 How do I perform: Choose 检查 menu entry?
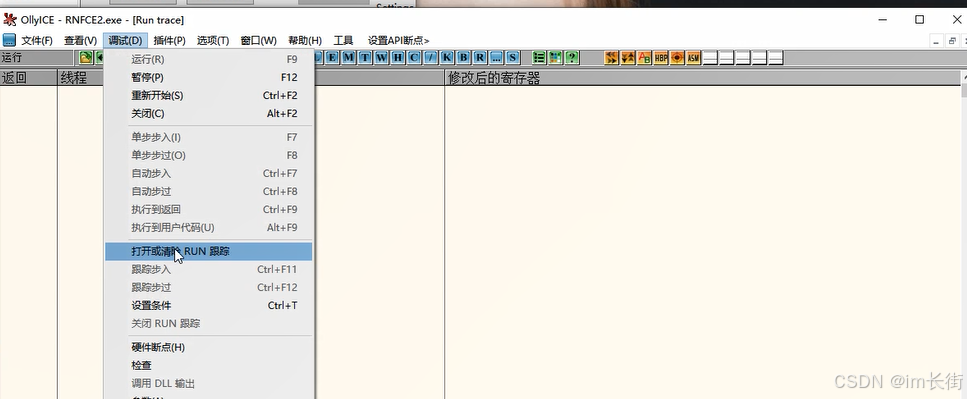pyautogui.click(x=208, y=365)
